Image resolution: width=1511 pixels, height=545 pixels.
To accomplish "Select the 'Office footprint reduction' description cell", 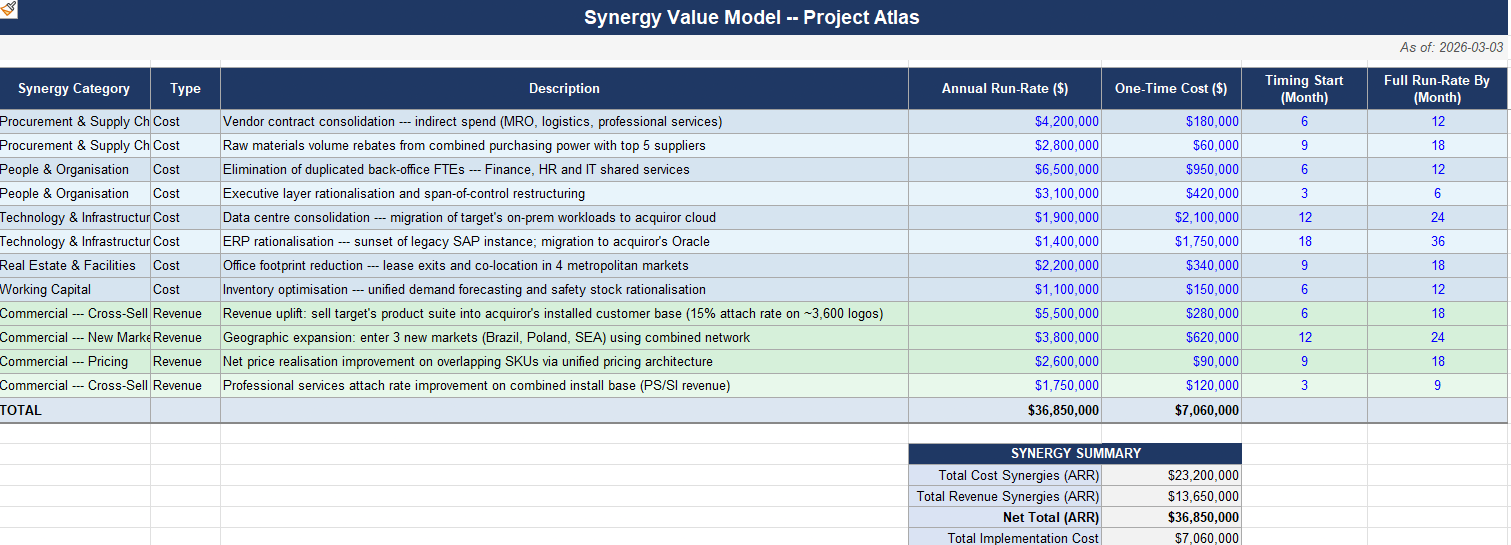I will point(564,266).
